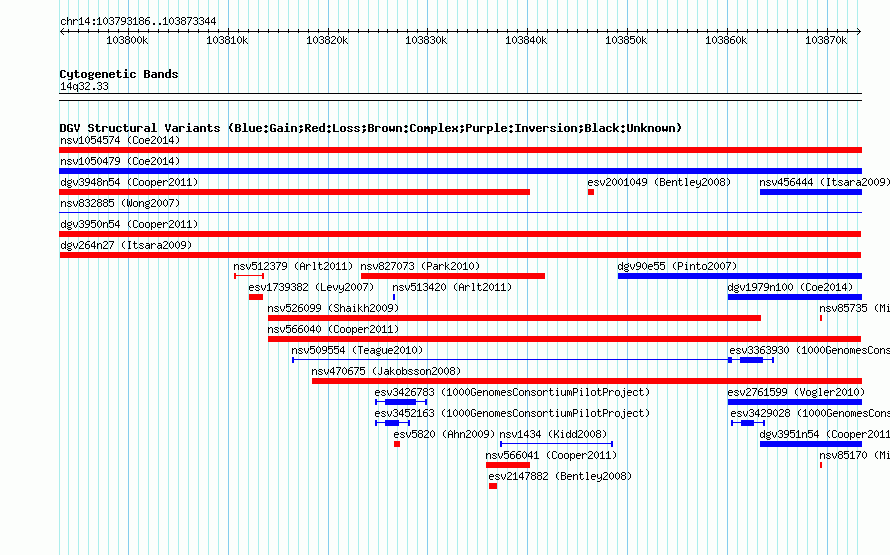Image resolution: width=890 pixels, height=555 pixels.
Task: Click the 103870k ruler tick label
Action: pos(826,40)
